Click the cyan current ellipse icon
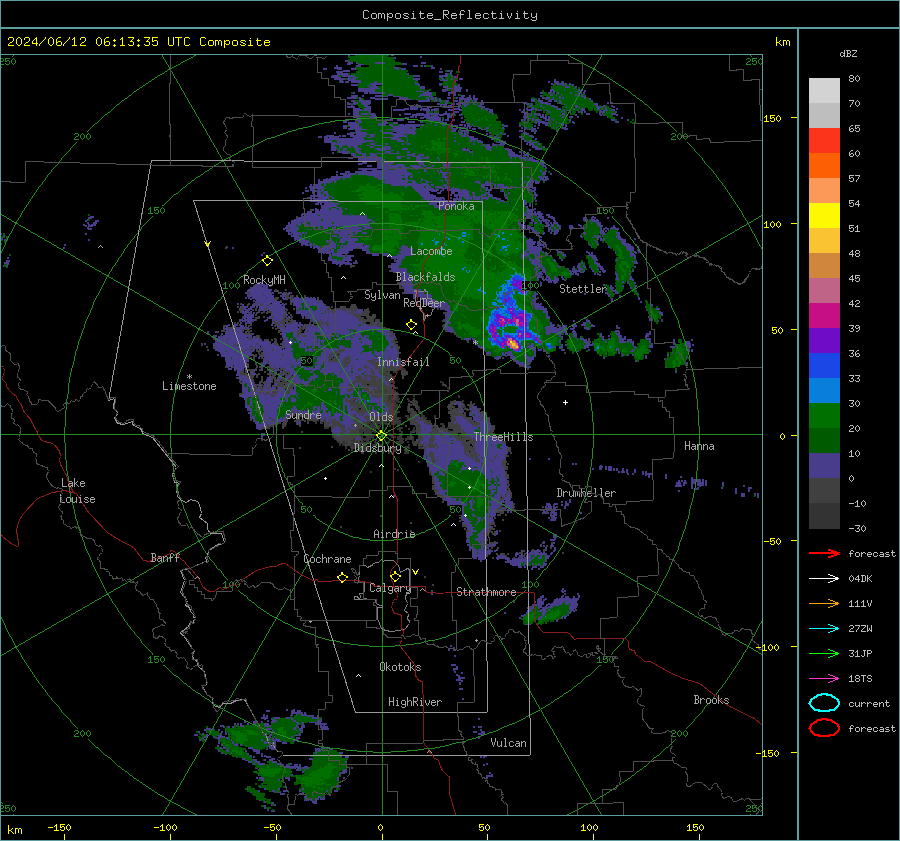900x841 pixels. [824, 703]
